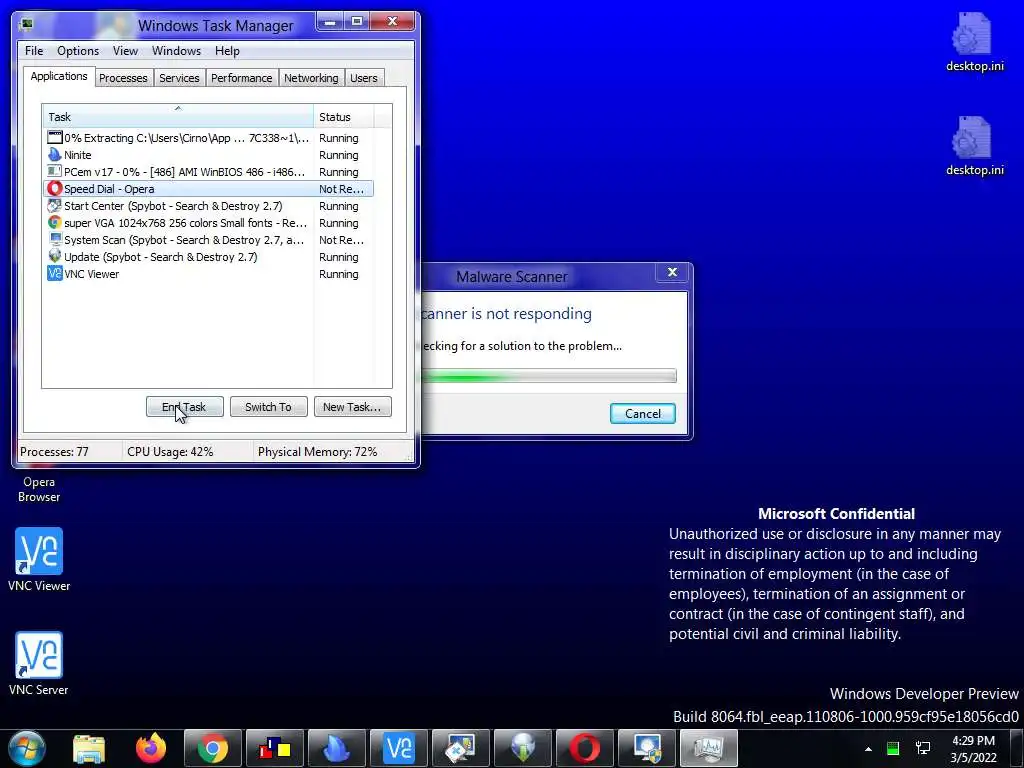Select the VNC Viewer desktop shortcut
Viewport: 1024px width, 768px height.
point(39,560)
